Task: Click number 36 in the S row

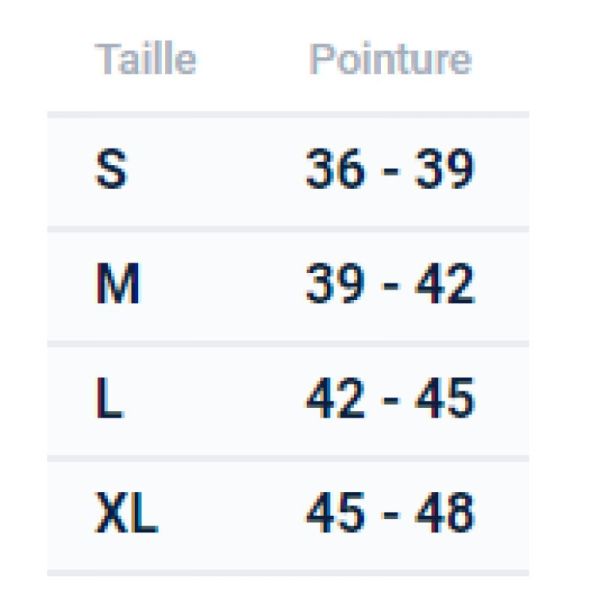Action: [x=335, y=169]
